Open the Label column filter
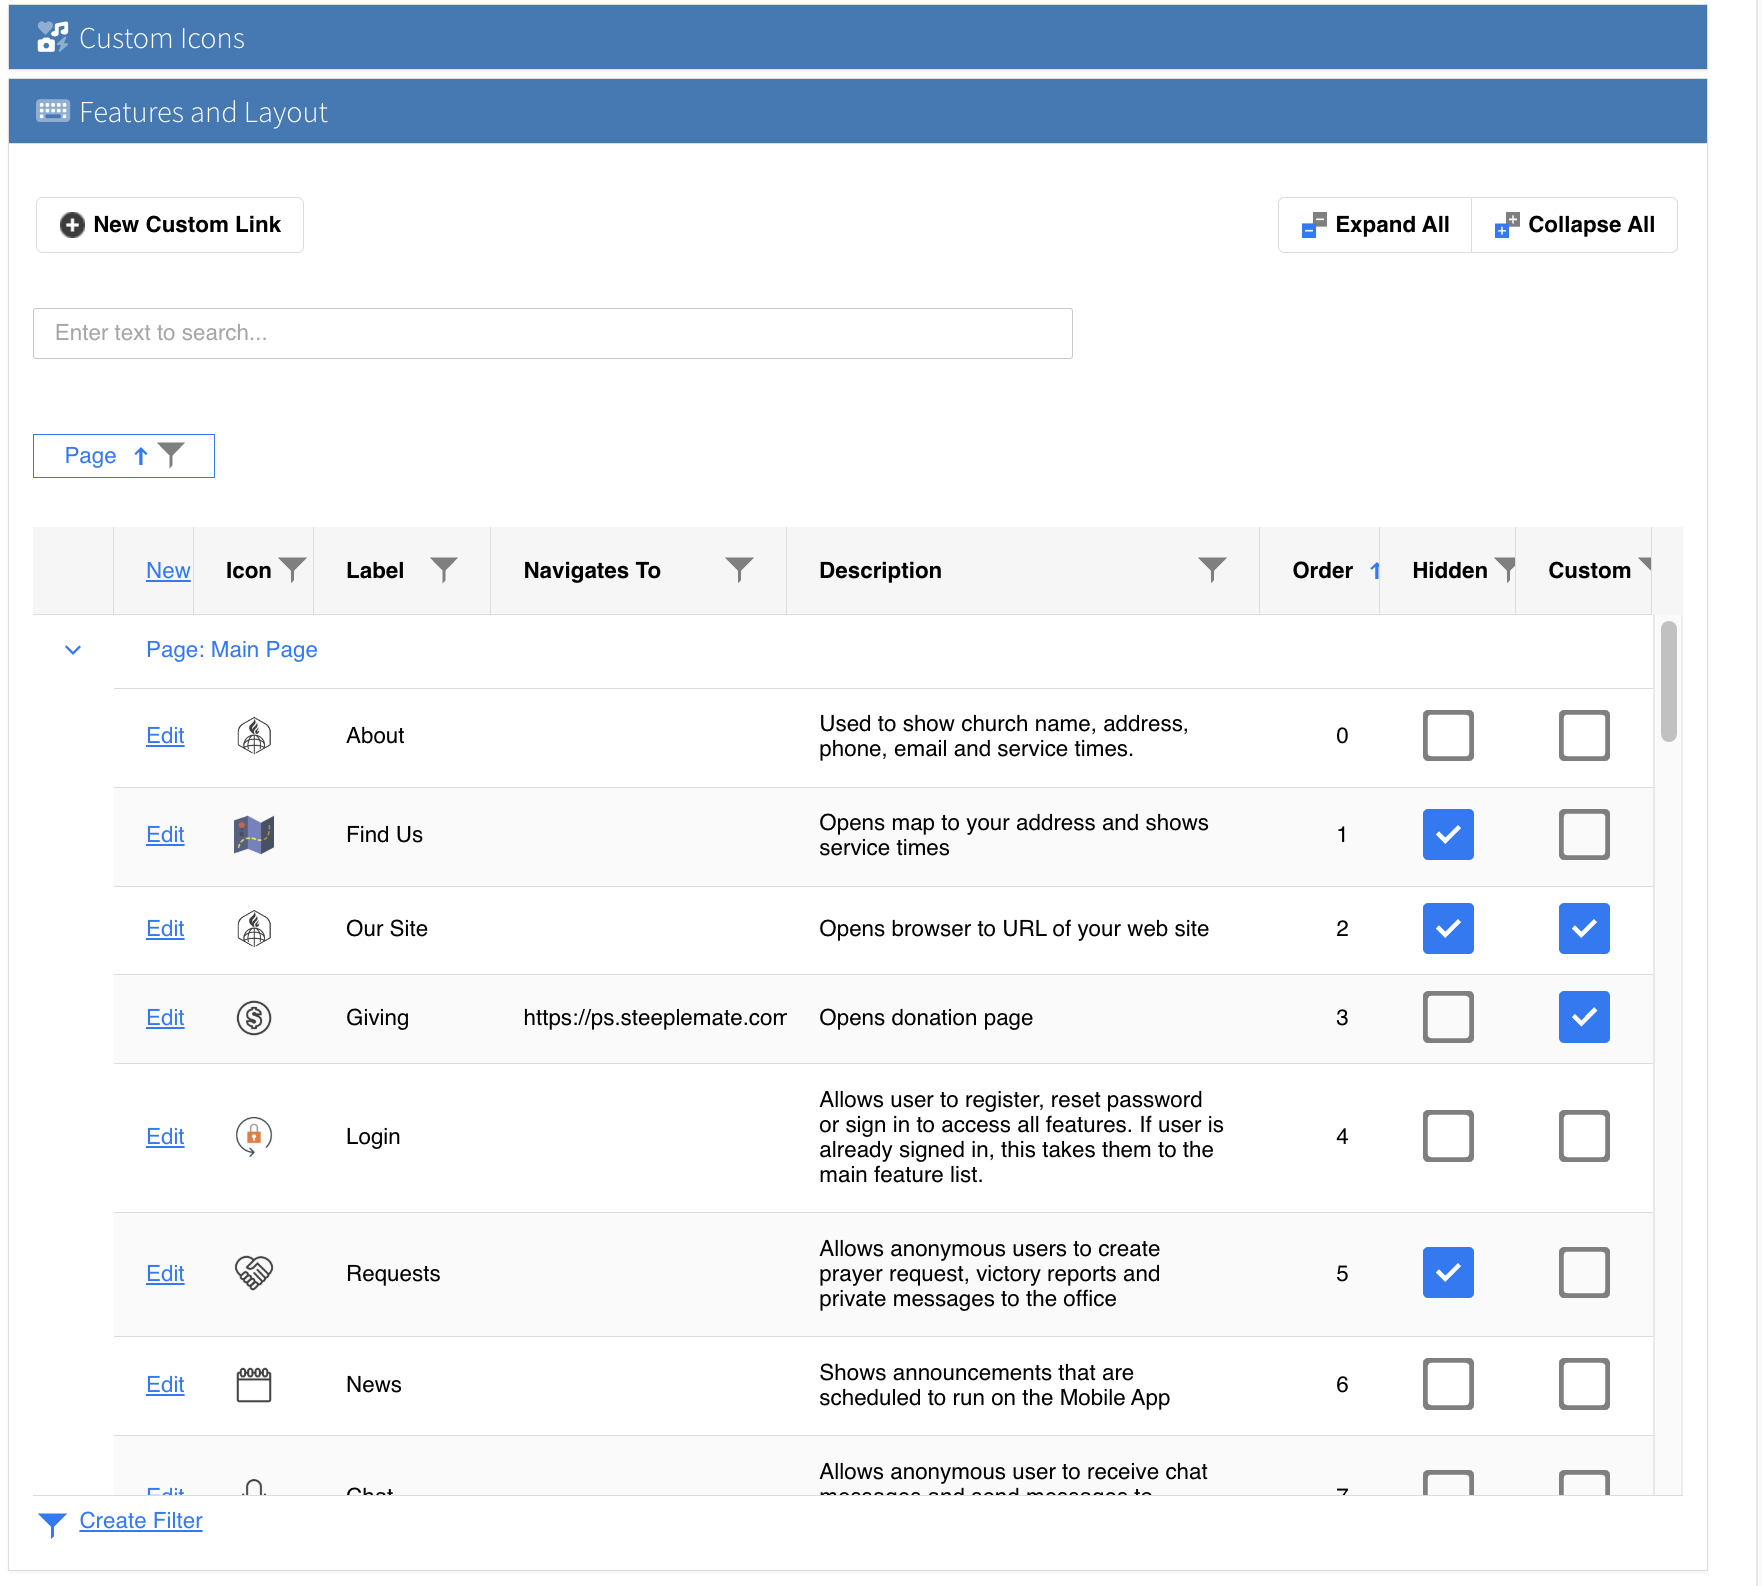 444,570
